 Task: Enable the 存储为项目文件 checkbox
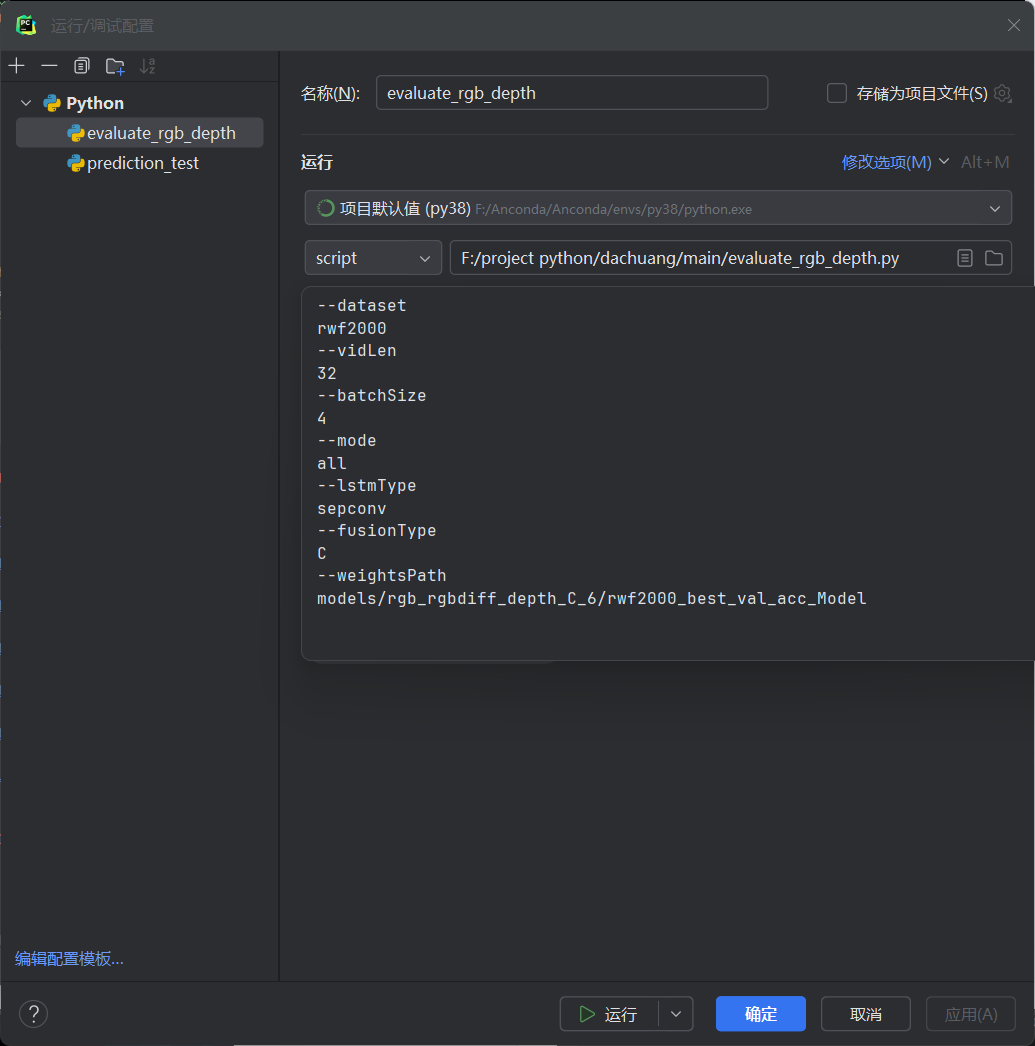(837, 93)
